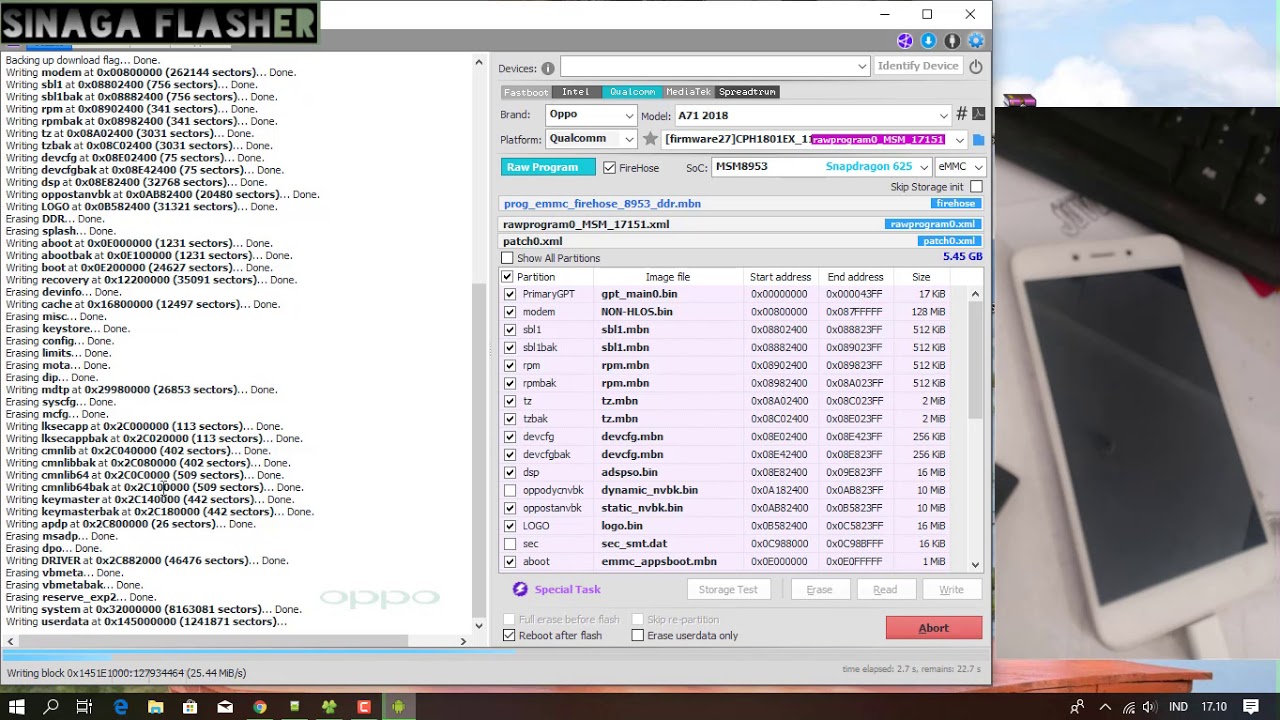
Task: Open the PDF manual icon beside Model
Action: [979, 114]
